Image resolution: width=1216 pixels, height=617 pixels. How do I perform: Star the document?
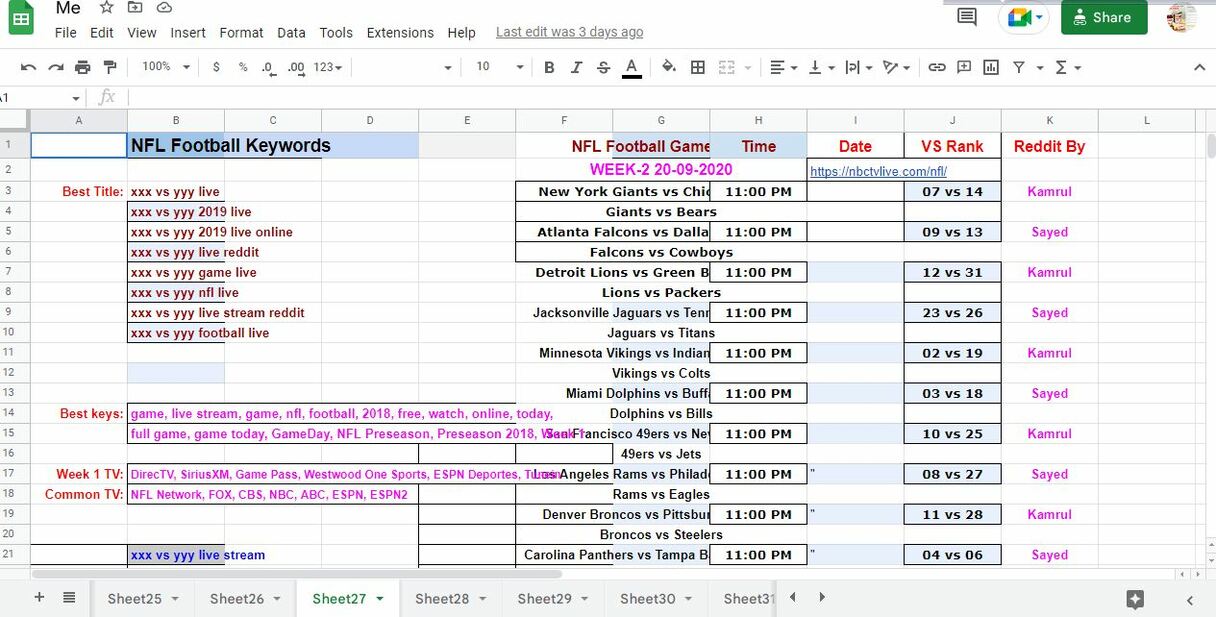point(106,7)
